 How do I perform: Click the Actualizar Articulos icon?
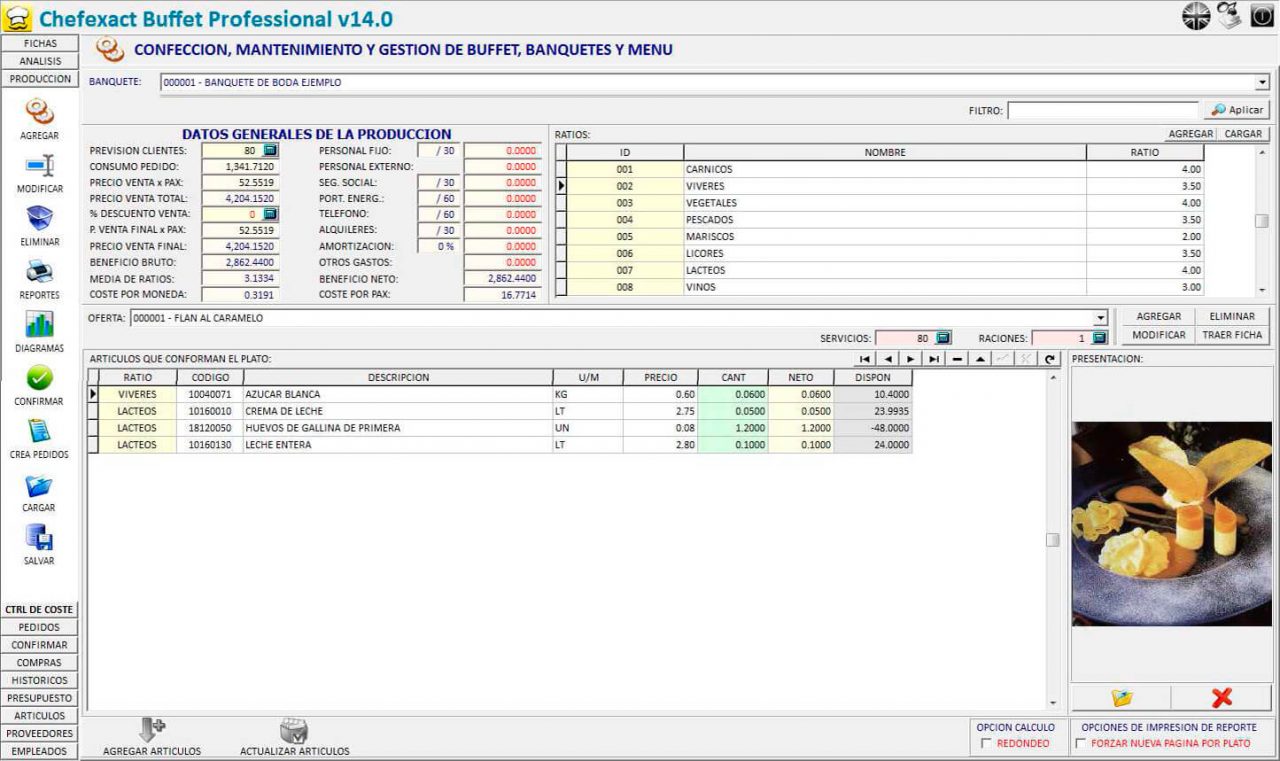coord(294,731)
